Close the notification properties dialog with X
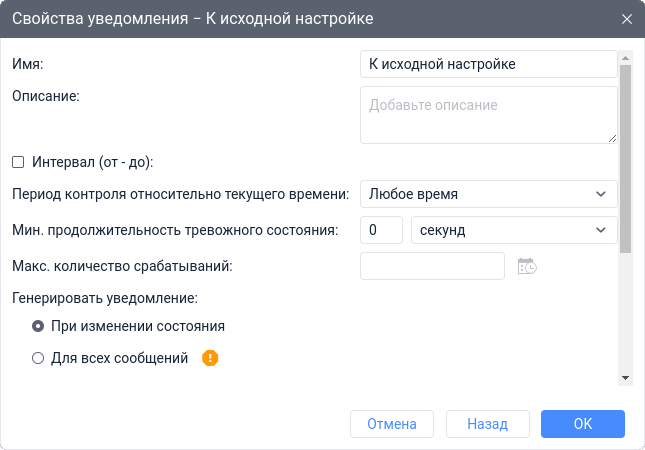The image size is (645, 450). 627,19
